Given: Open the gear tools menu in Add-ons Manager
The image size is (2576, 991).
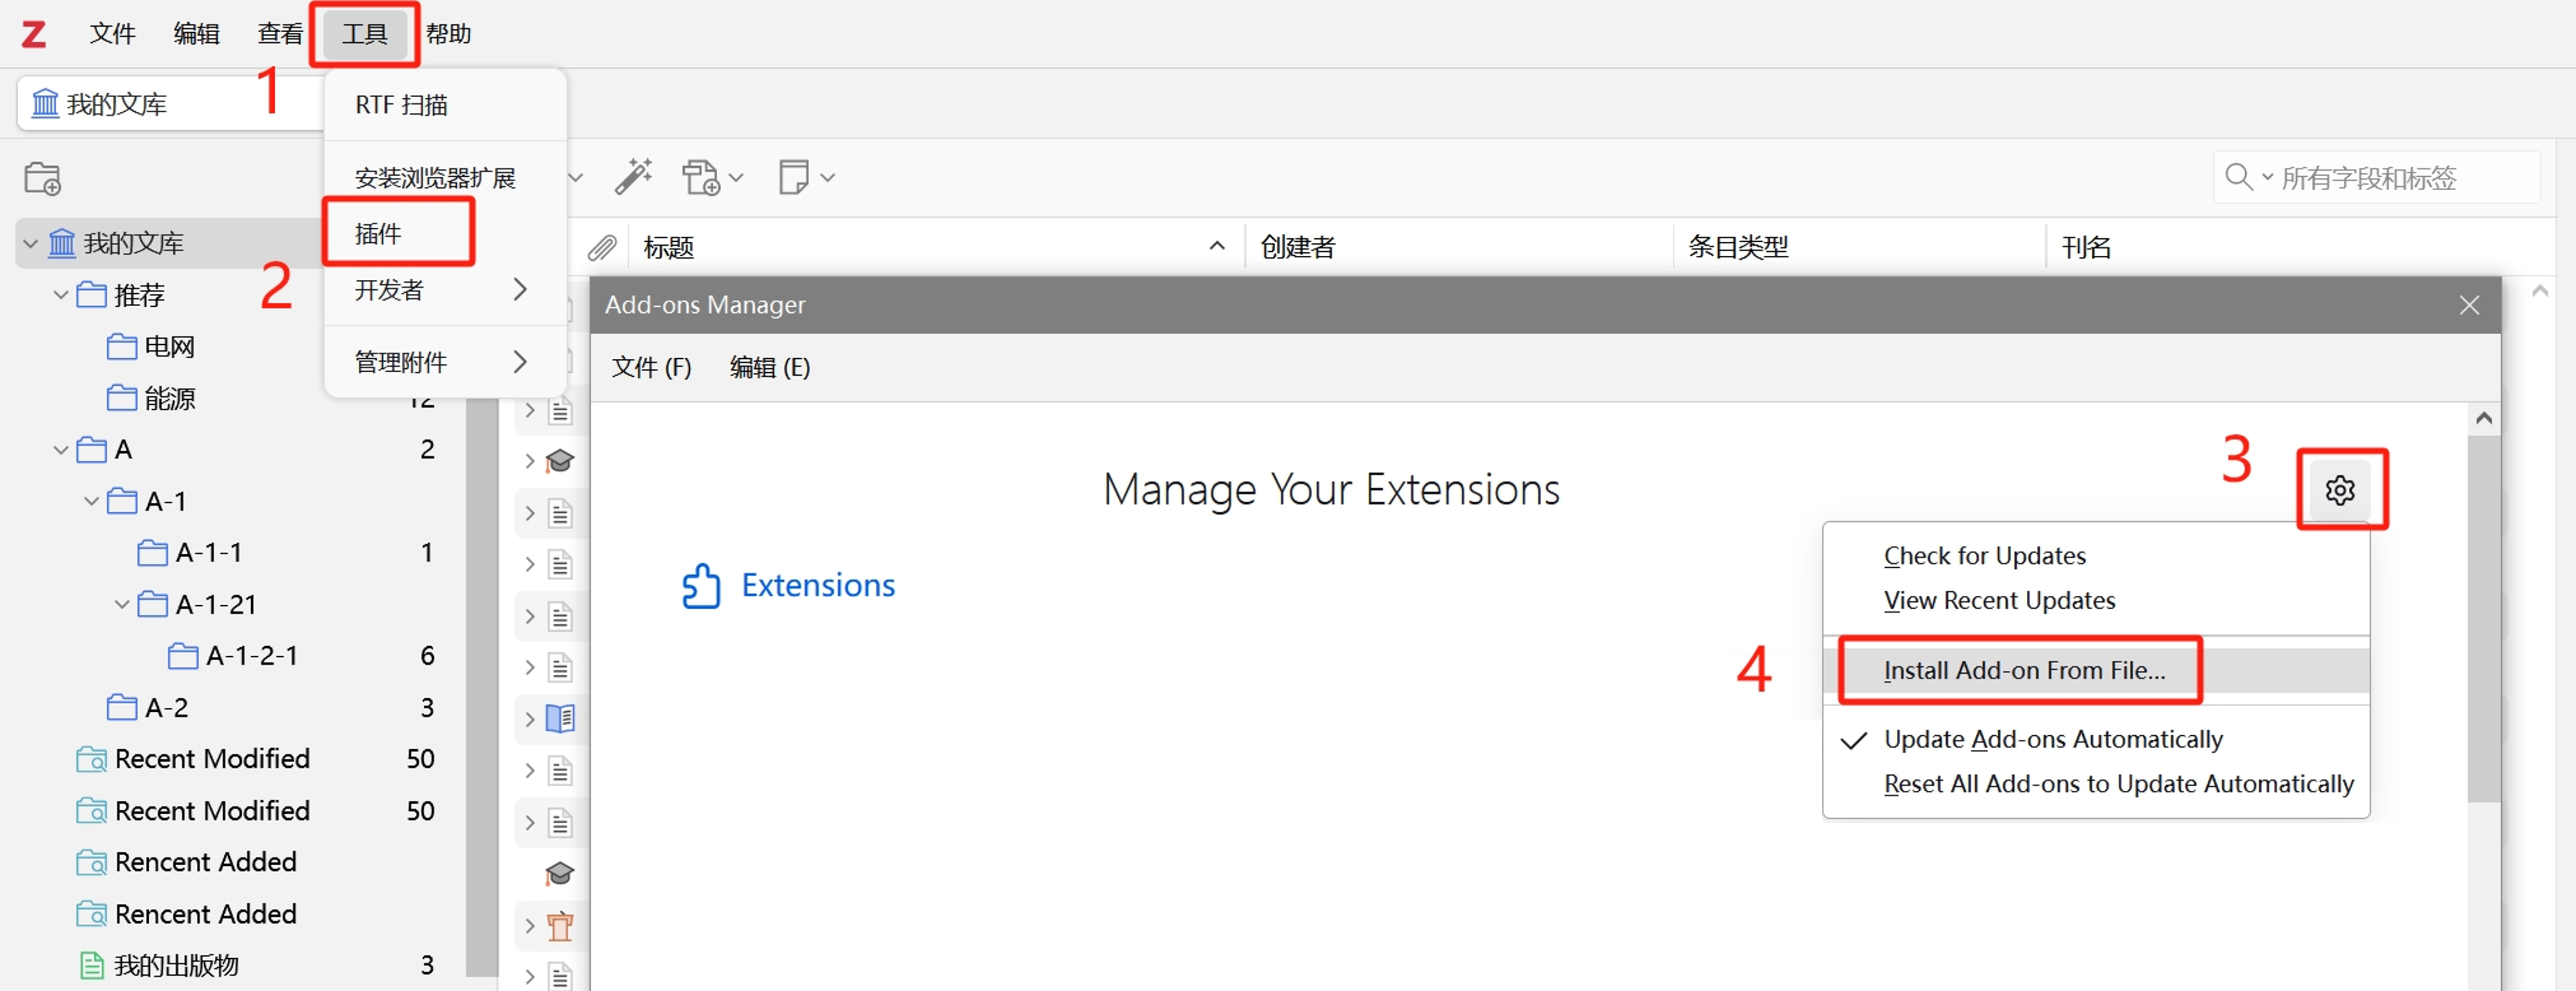Looking at the screenshot, I should (x=2340, y=490).
